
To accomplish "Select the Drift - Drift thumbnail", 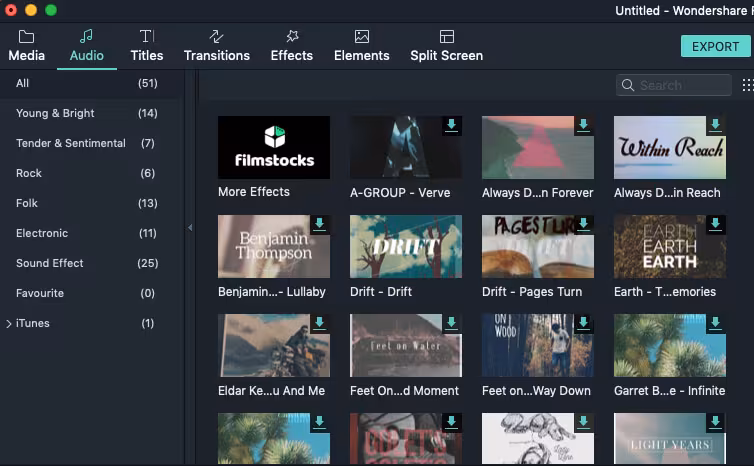I will 406,246.
